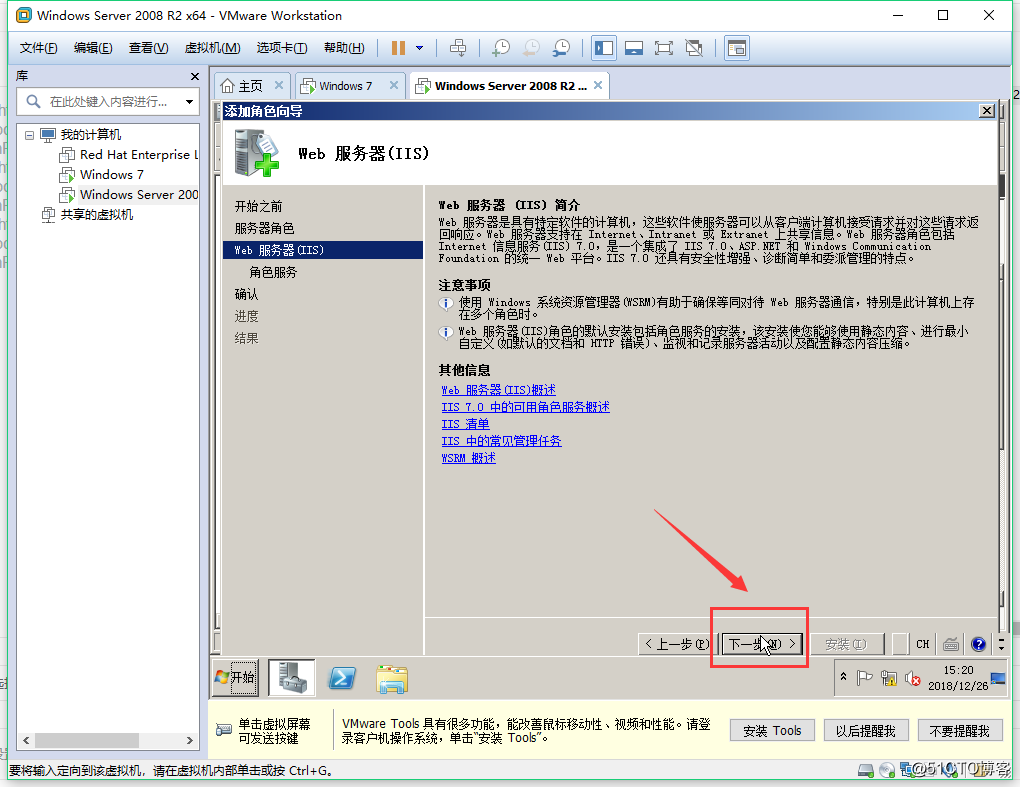Screen dimensions: 1020x787
Task: Open Server Manager icon in guest taskbar
Action: [x=292, y=678]
